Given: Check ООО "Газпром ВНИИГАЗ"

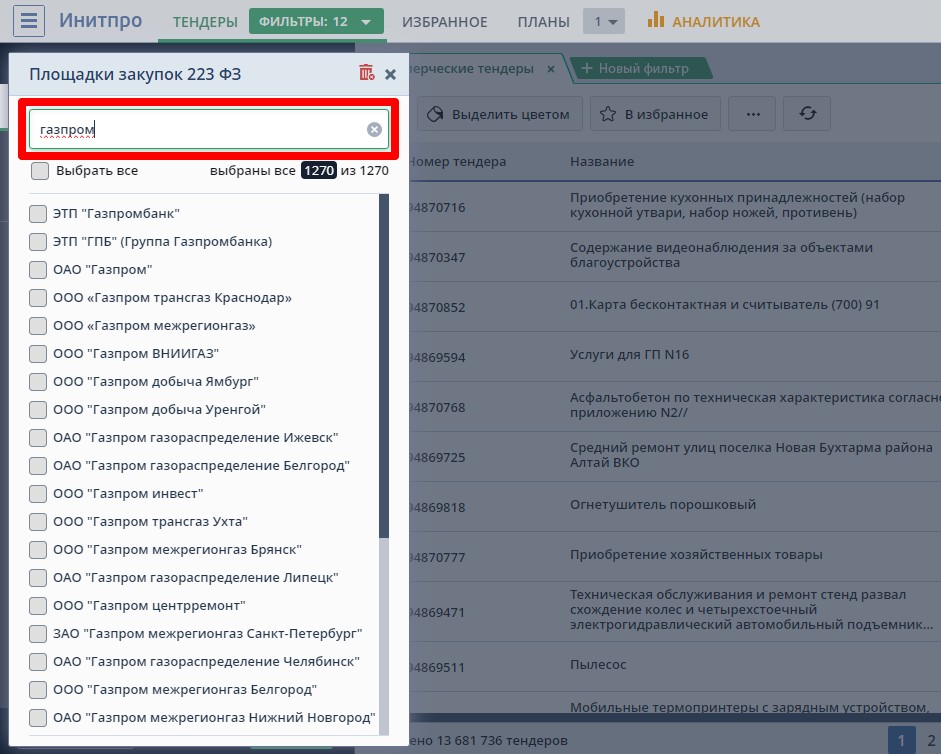Looking at the screenshot, I should (38, 354).
